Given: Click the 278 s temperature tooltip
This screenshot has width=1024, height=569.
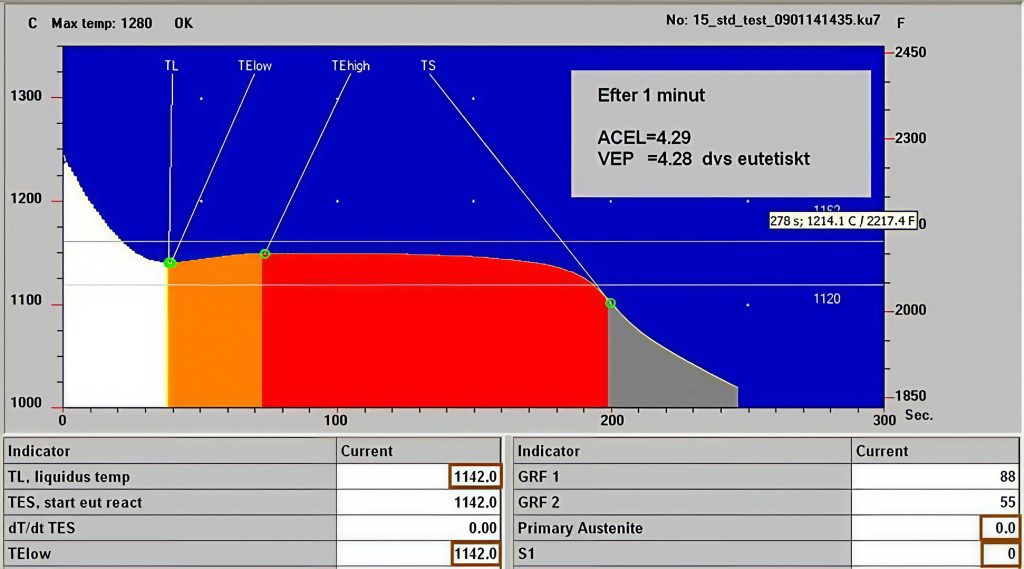Looking at the screenshot, I should [x=842, y=220].
